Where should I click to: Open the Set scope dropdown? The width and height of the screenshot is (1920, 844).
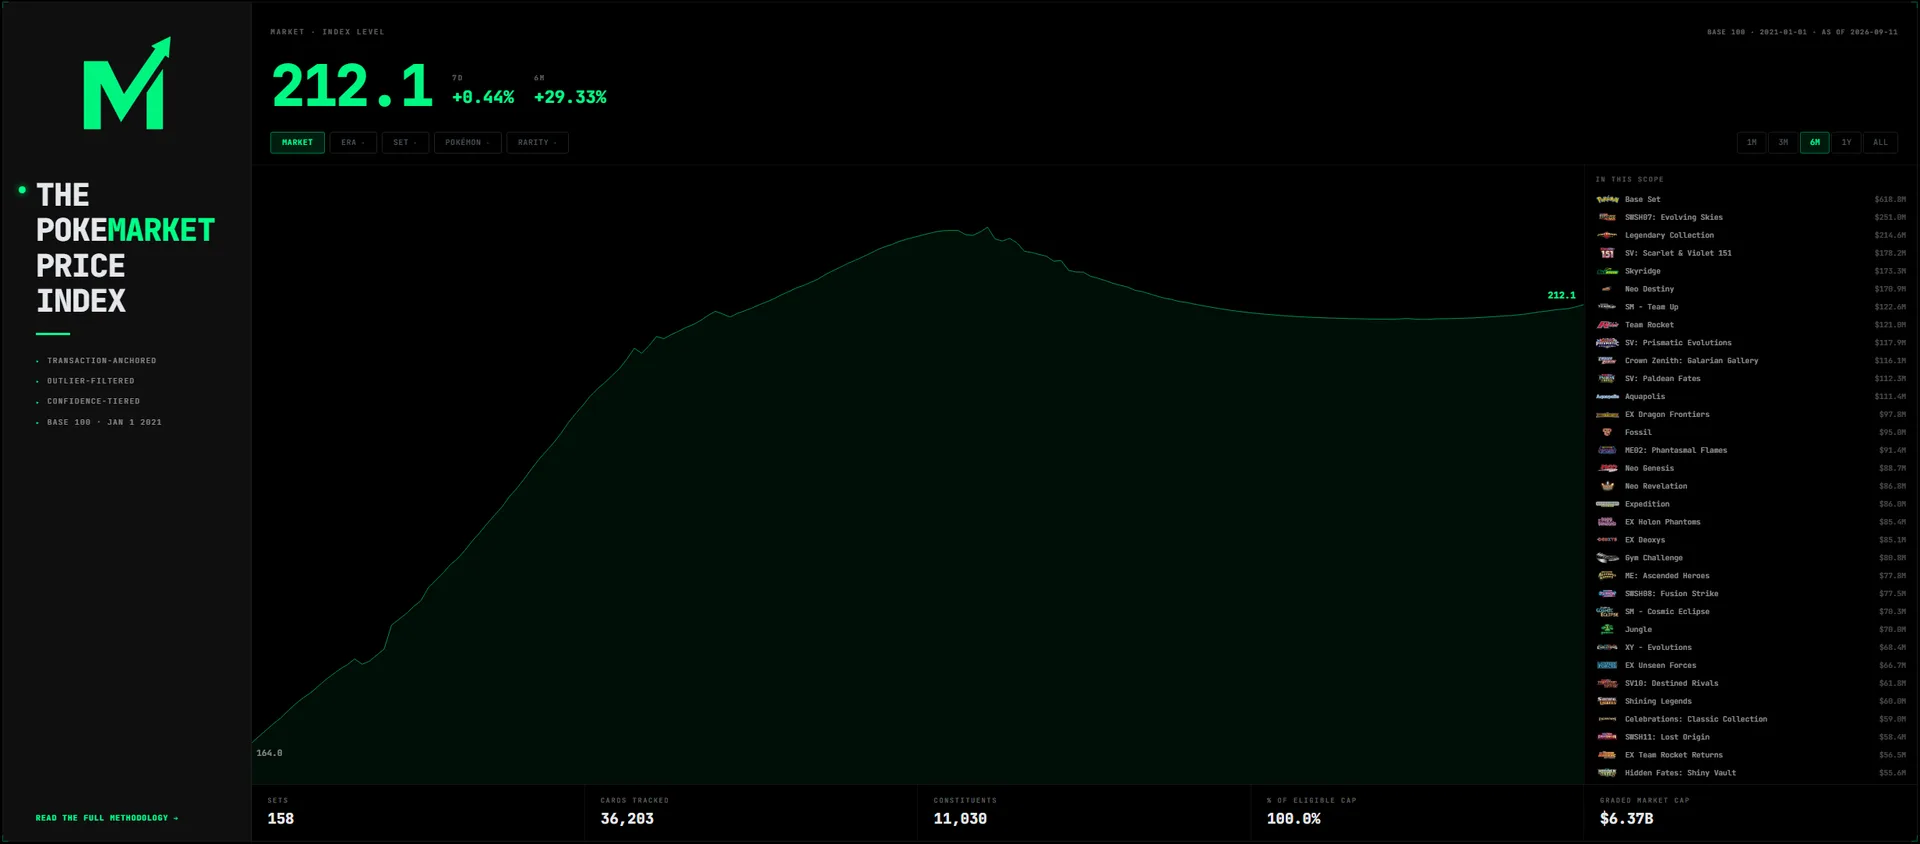point(405,143)
